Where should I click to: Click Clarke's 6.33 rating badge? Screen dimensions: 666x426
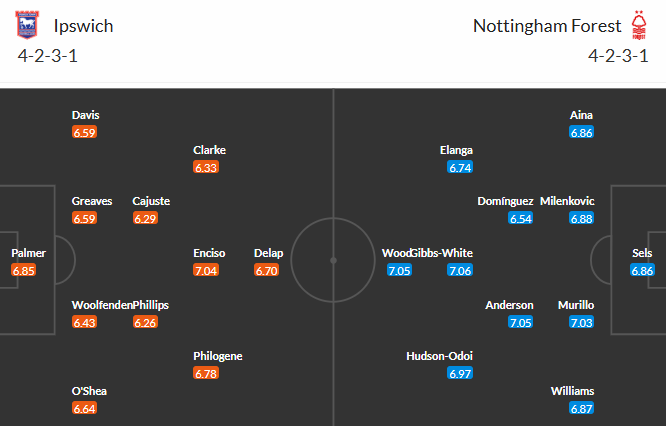click(x=206, y=167)
